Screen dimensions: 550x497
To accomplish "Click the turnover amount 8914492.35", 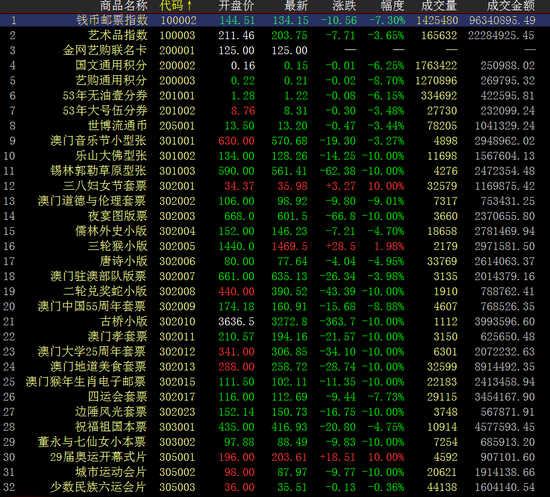I will point(505,367).
